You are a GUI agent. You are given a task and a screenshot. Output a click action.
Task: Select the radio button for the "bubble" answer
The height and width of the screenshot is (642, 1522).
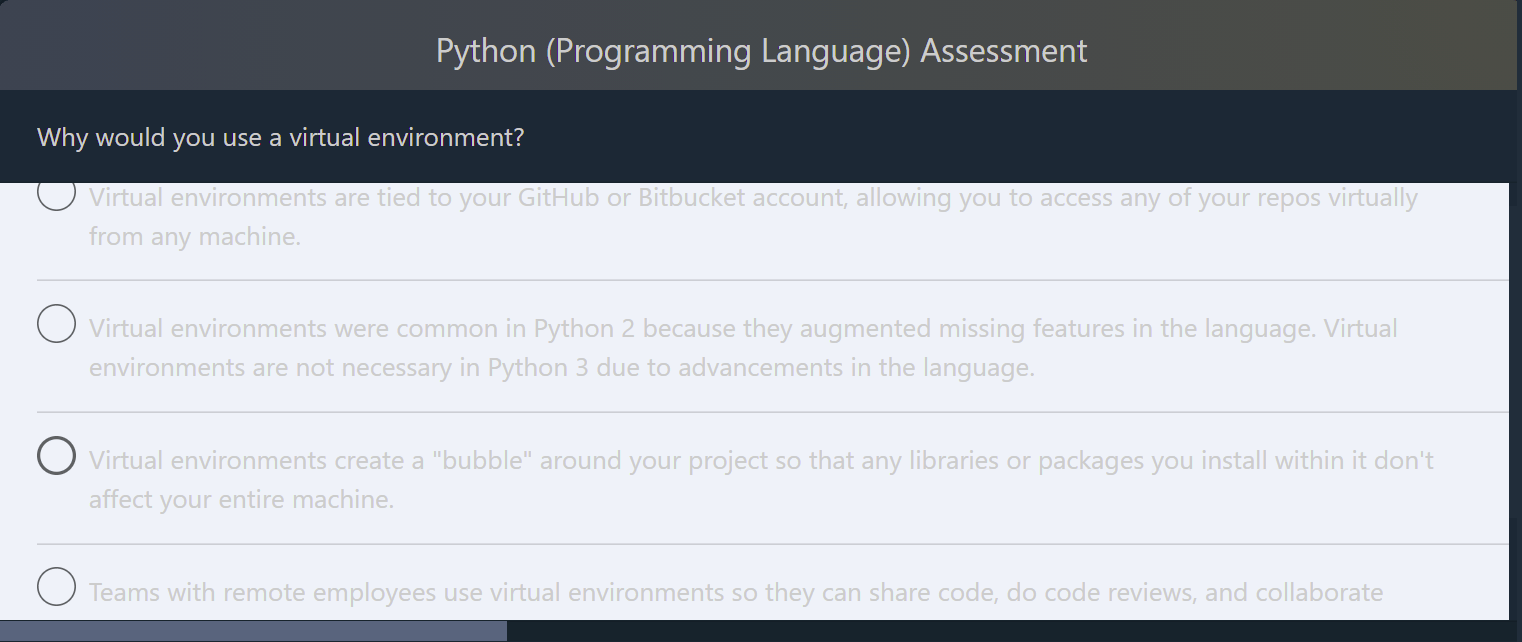click(56, 455)
